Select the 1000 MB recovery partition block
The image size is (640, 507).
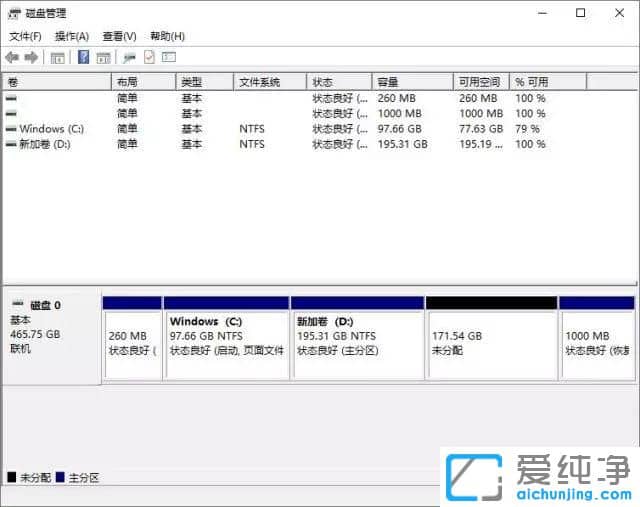[x=596, y=343]
